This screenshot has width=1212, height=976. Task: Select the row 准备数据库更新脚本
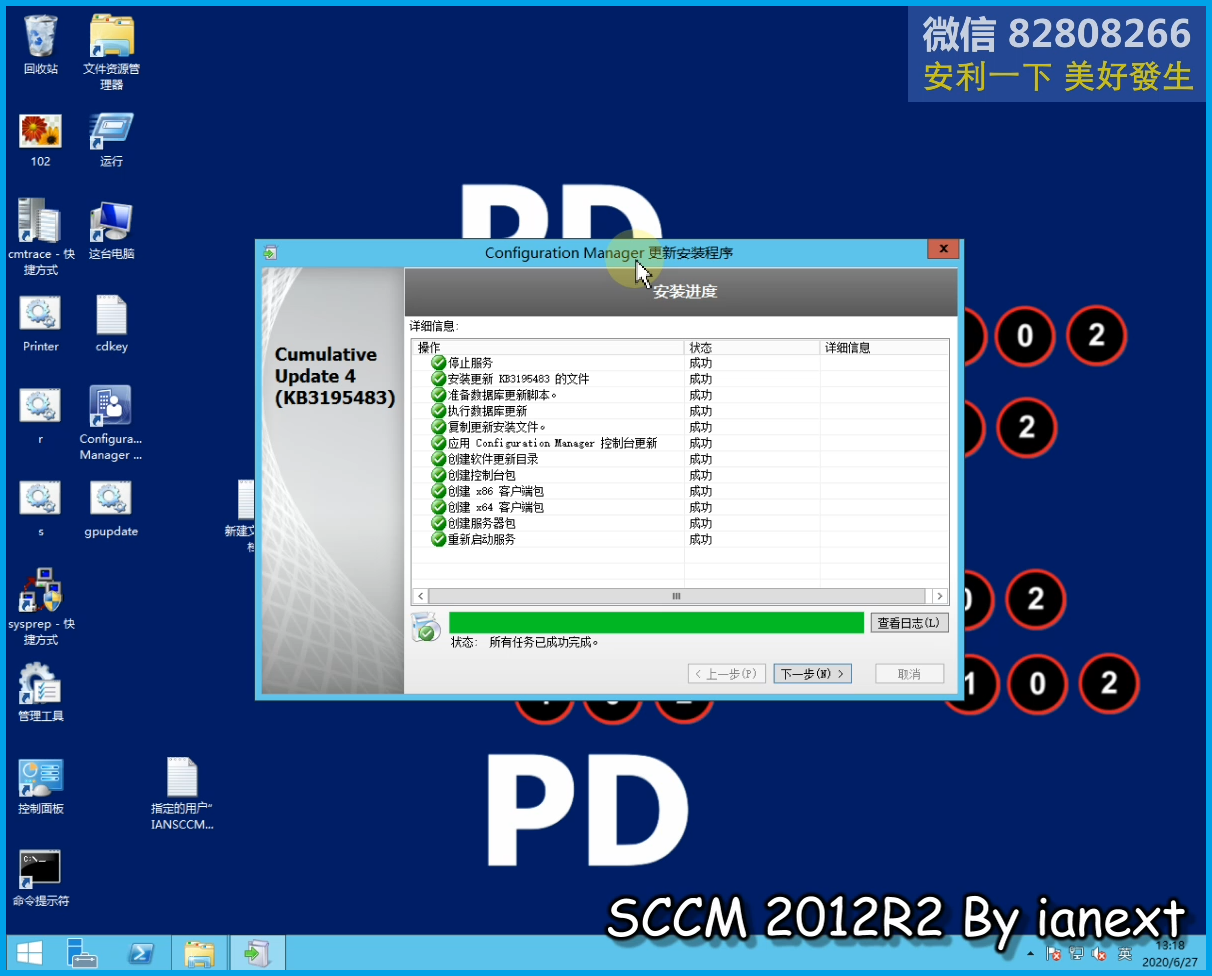pos(680,395)
